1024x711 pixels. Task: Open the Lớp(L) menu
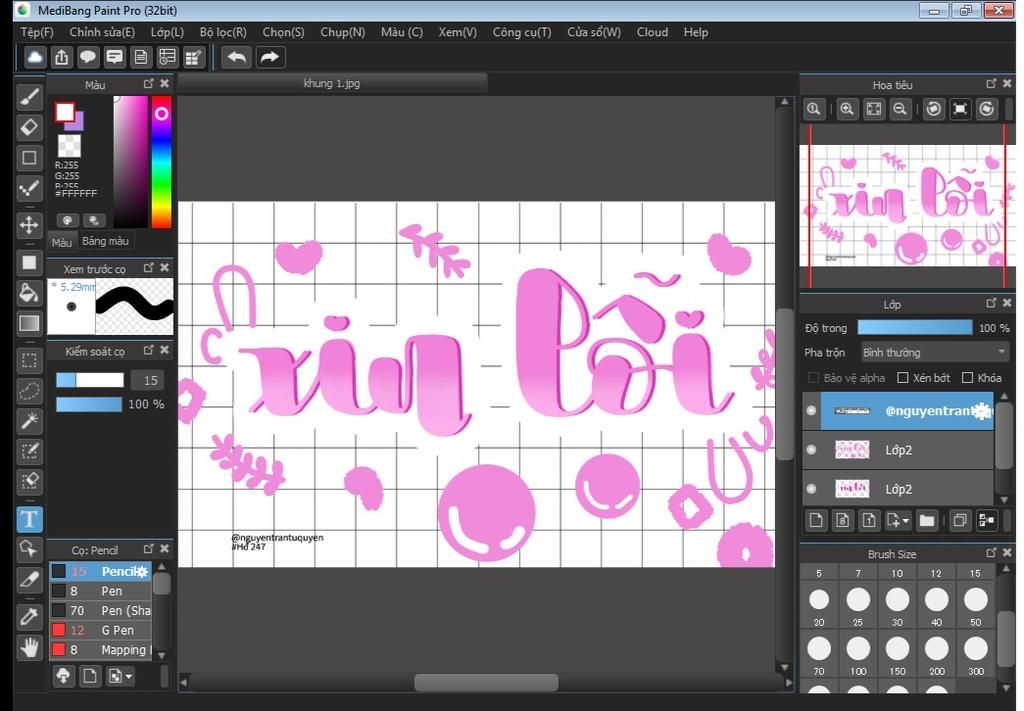click(x=167, y=32)
